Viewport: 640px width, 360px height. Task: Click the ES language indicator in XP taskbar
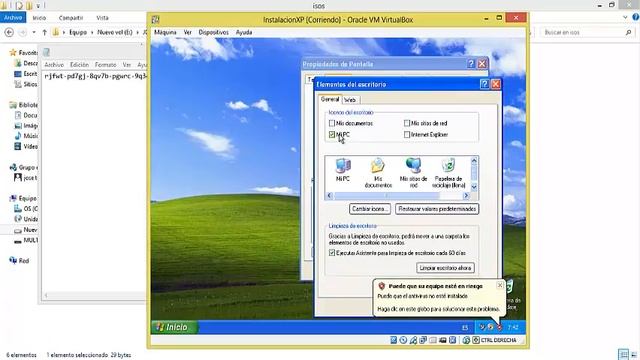pos(464,327)
